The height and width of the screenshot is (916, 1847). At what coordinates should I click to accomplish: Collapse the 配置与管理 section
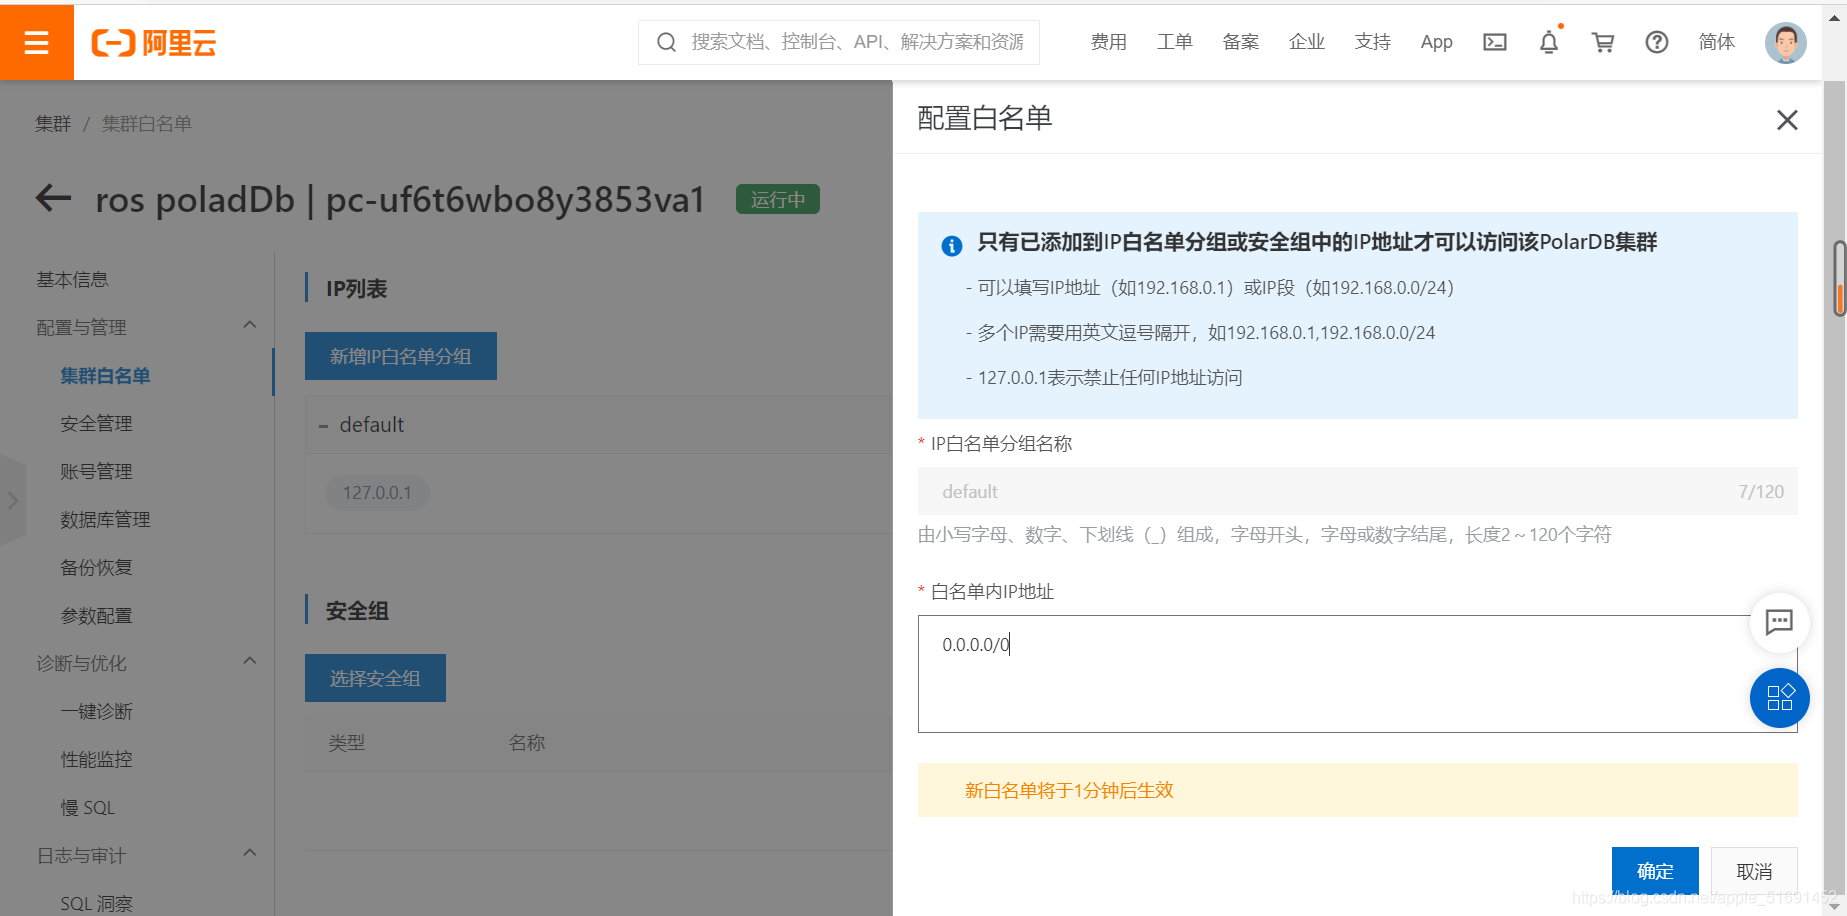(x=250, y=325)
